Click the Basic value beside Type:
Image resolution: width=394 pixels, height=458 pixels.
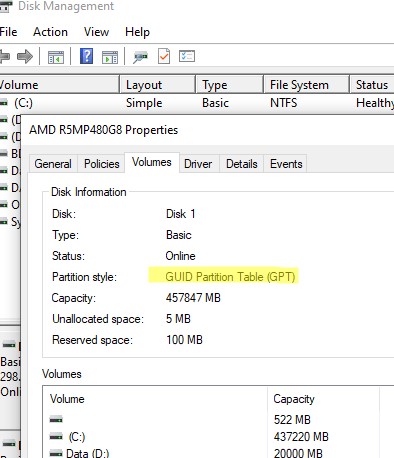[179, 235]
